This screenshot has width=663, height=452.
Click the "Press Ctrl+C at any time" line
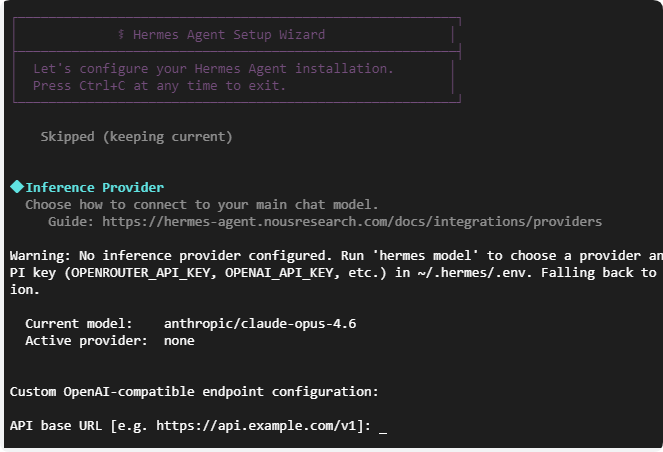pyautogui.click(x=160, y=86)
